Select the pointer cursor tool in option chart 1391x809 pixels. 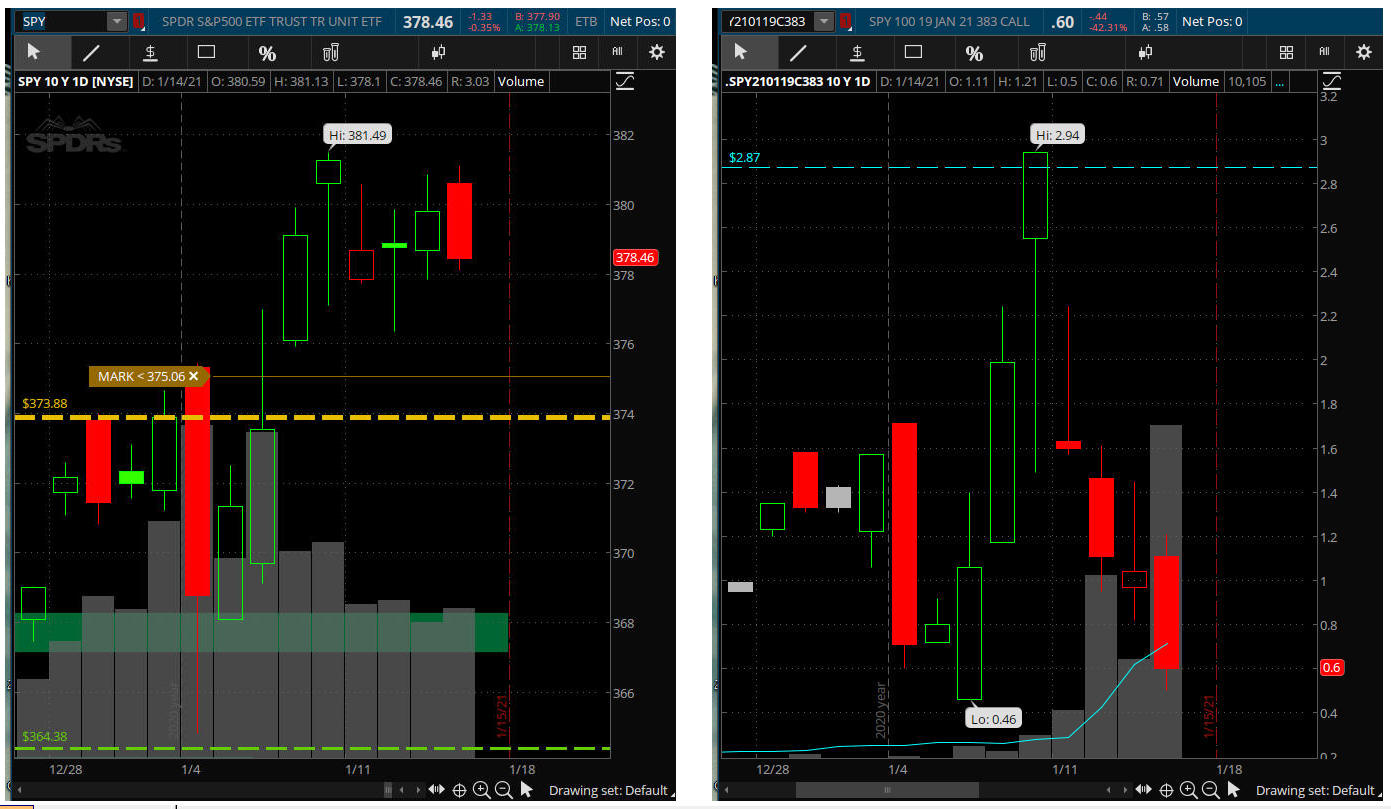click(x=741, y=53)
